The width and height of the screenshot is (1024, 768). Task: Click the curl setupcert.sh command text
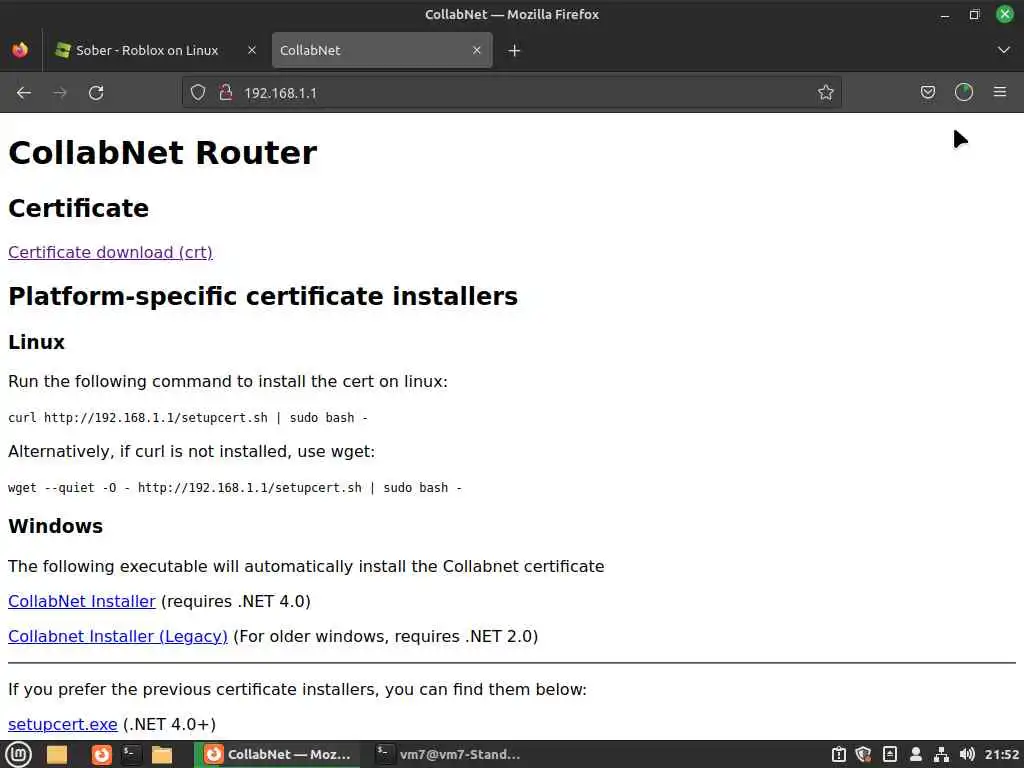click(x=187, y=418)
